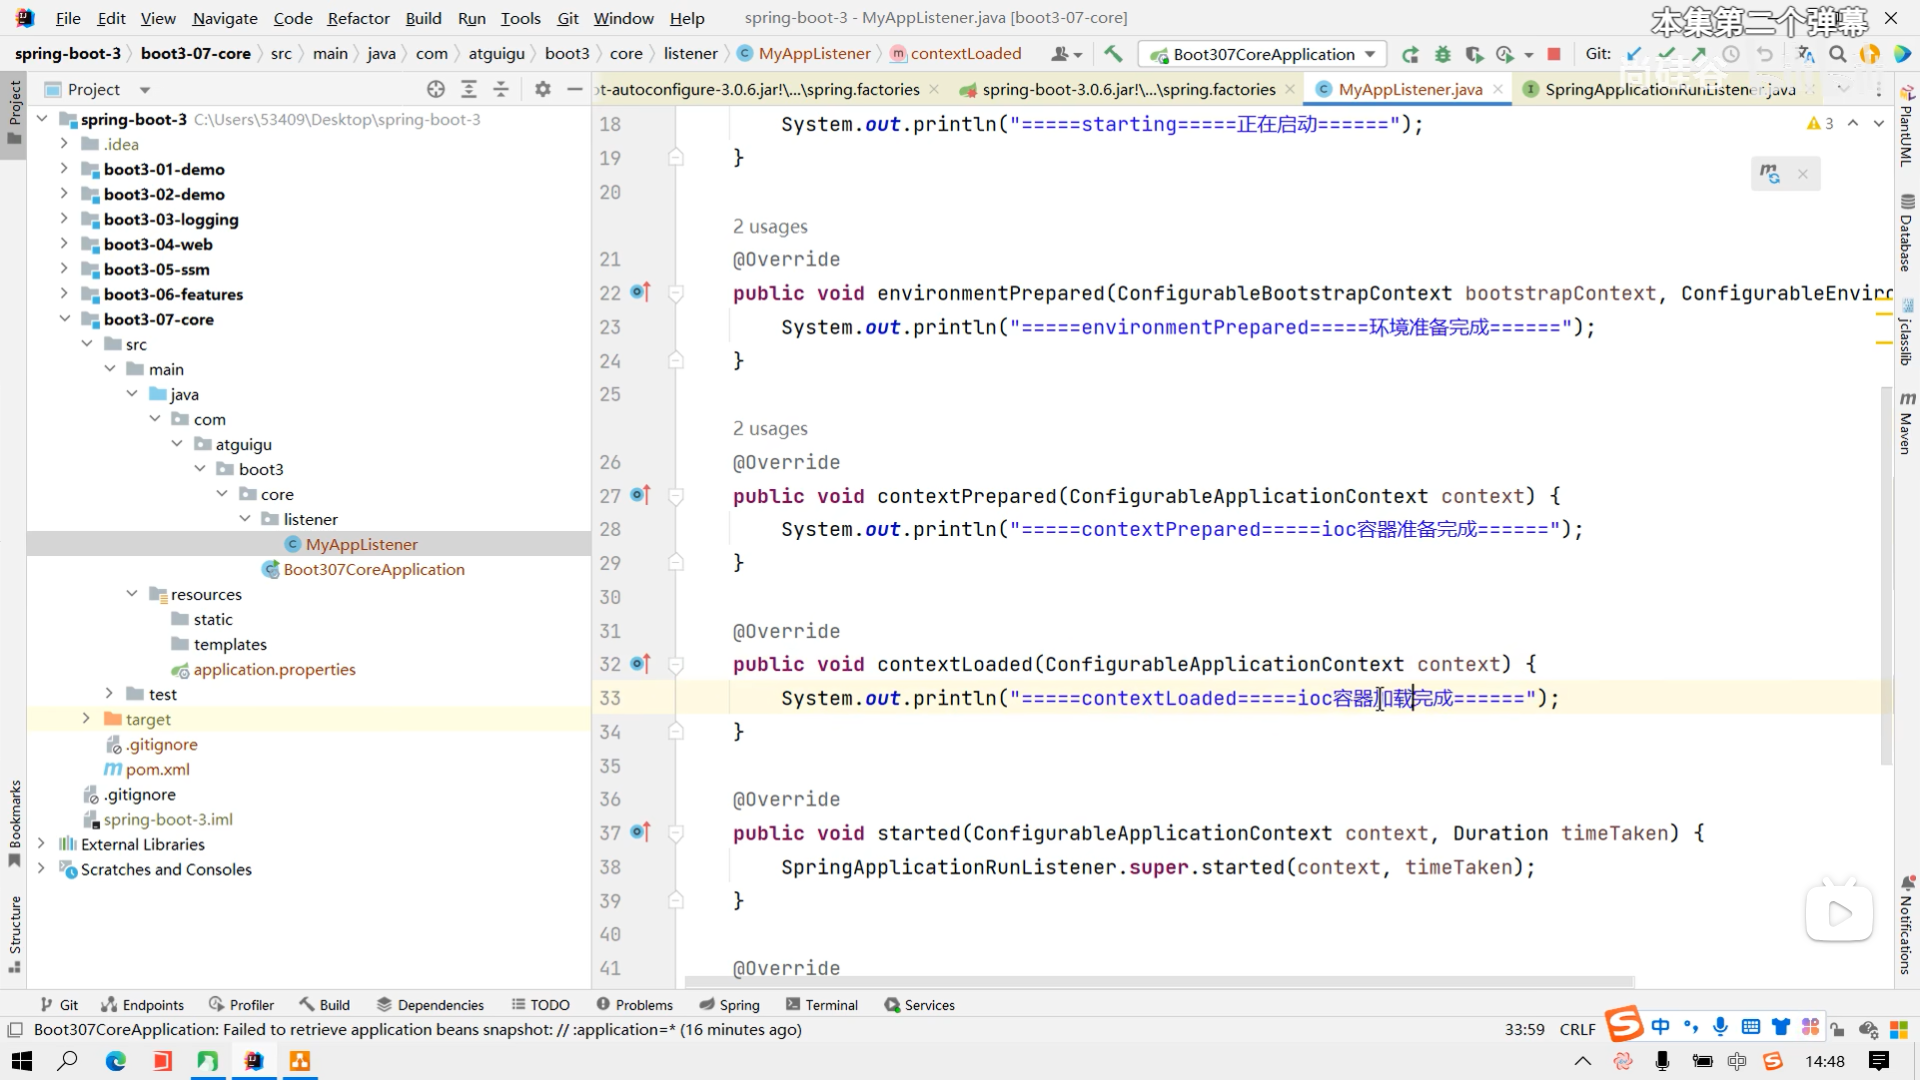Open the Terminal tool window
The height and width of the screenshot is (1080, 1920).
click(x=821, y=1005)
